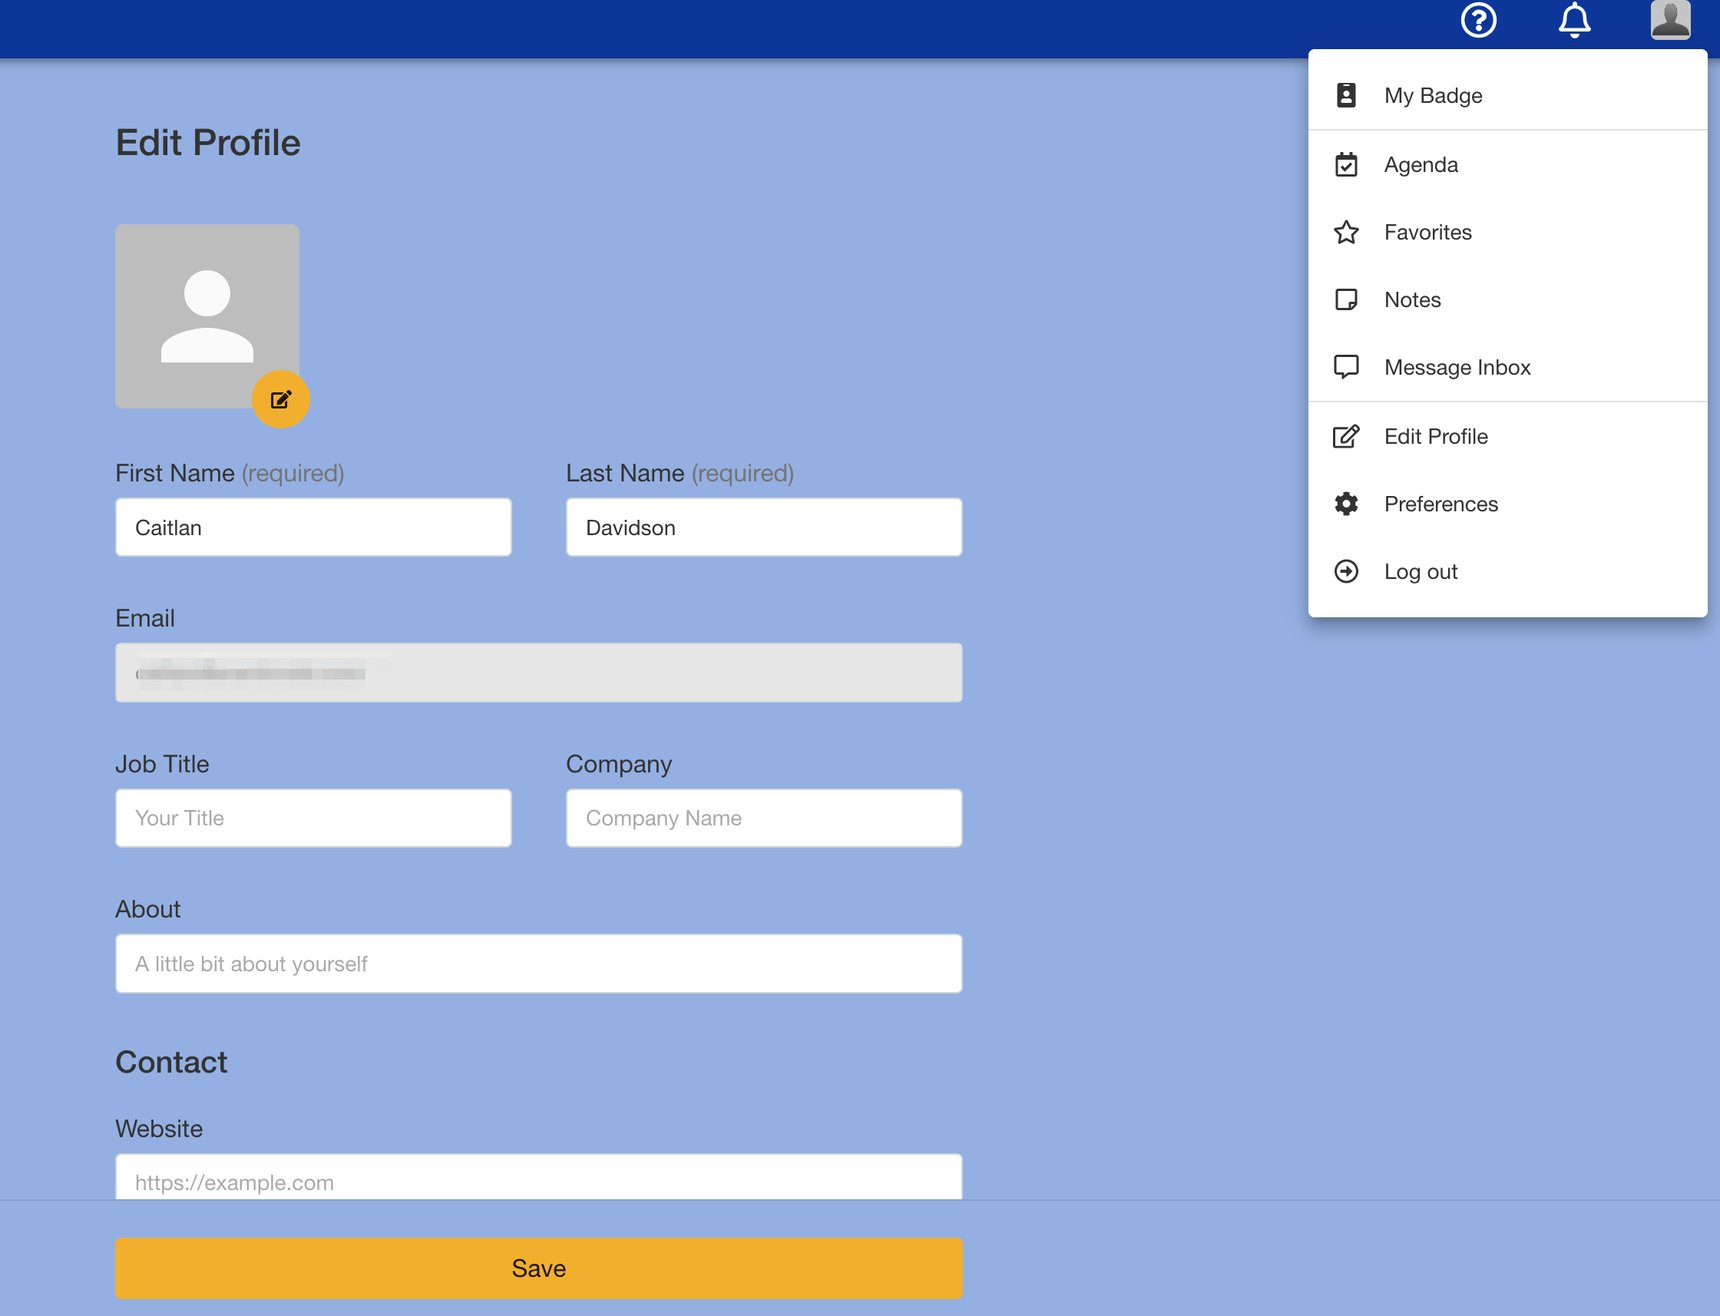Click the Edit Profile pencil icon
1720x1316 pixels.
[1347, 436]
